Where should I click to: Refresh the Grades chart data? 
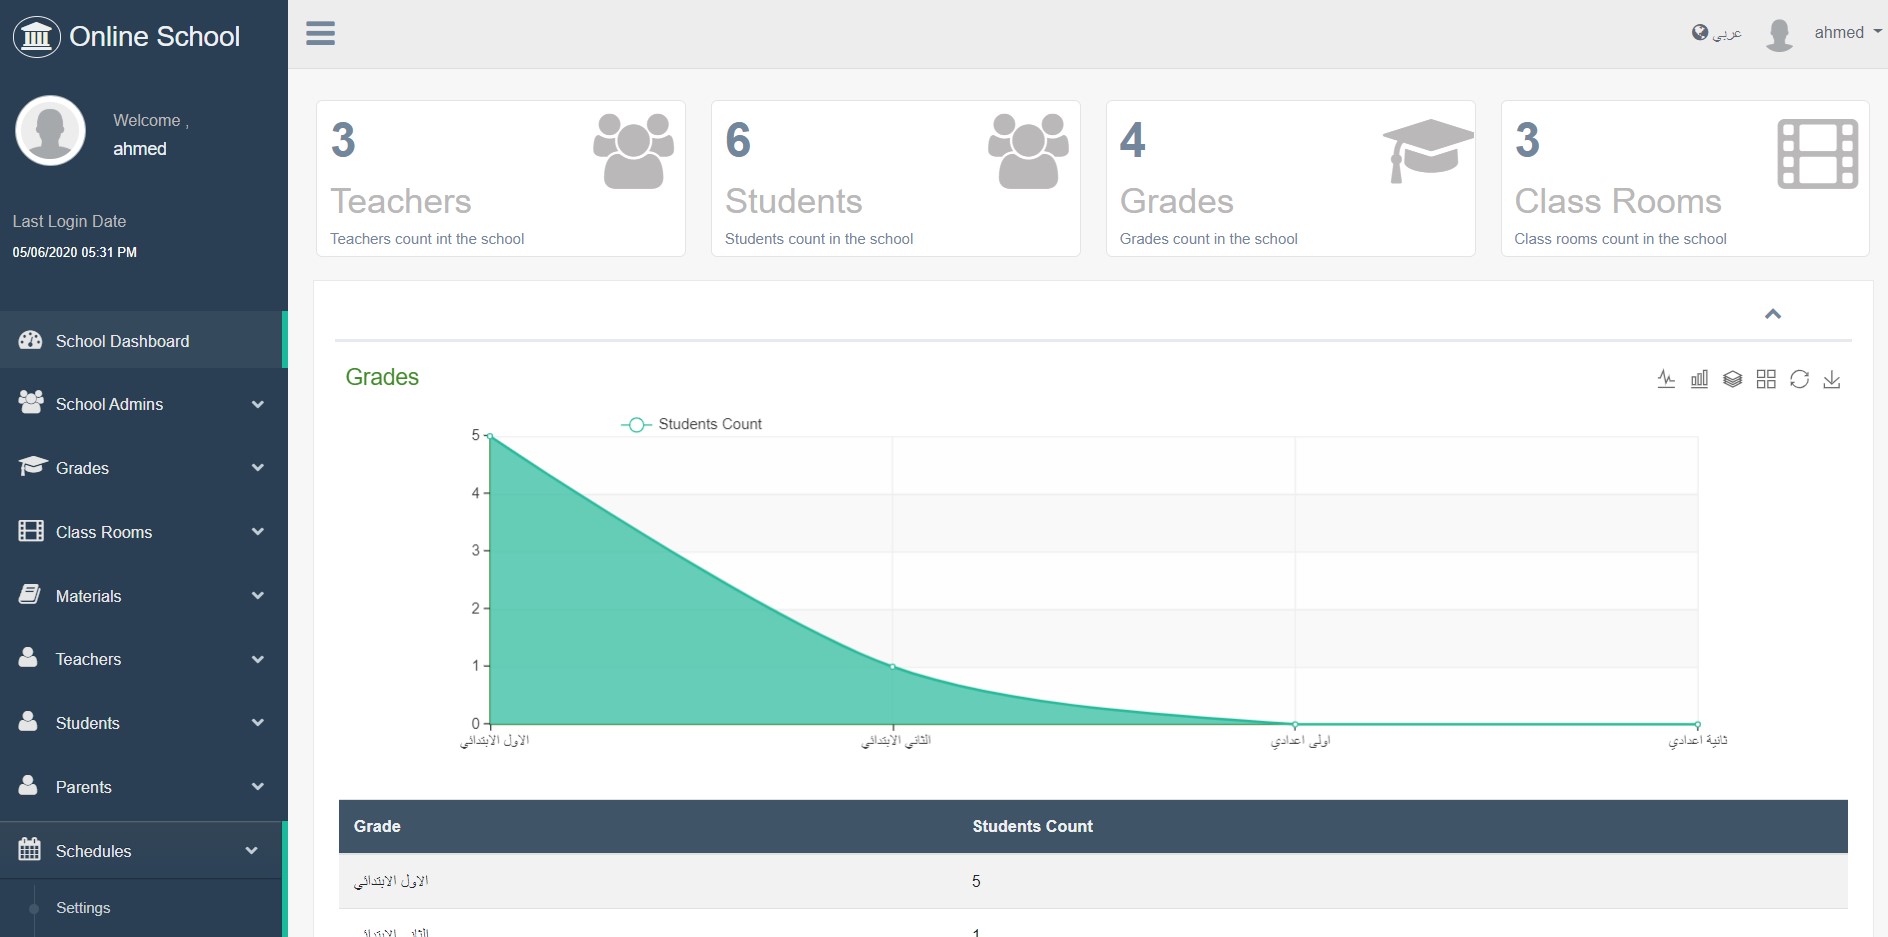pyautogui.click(x=1800, y=379)
